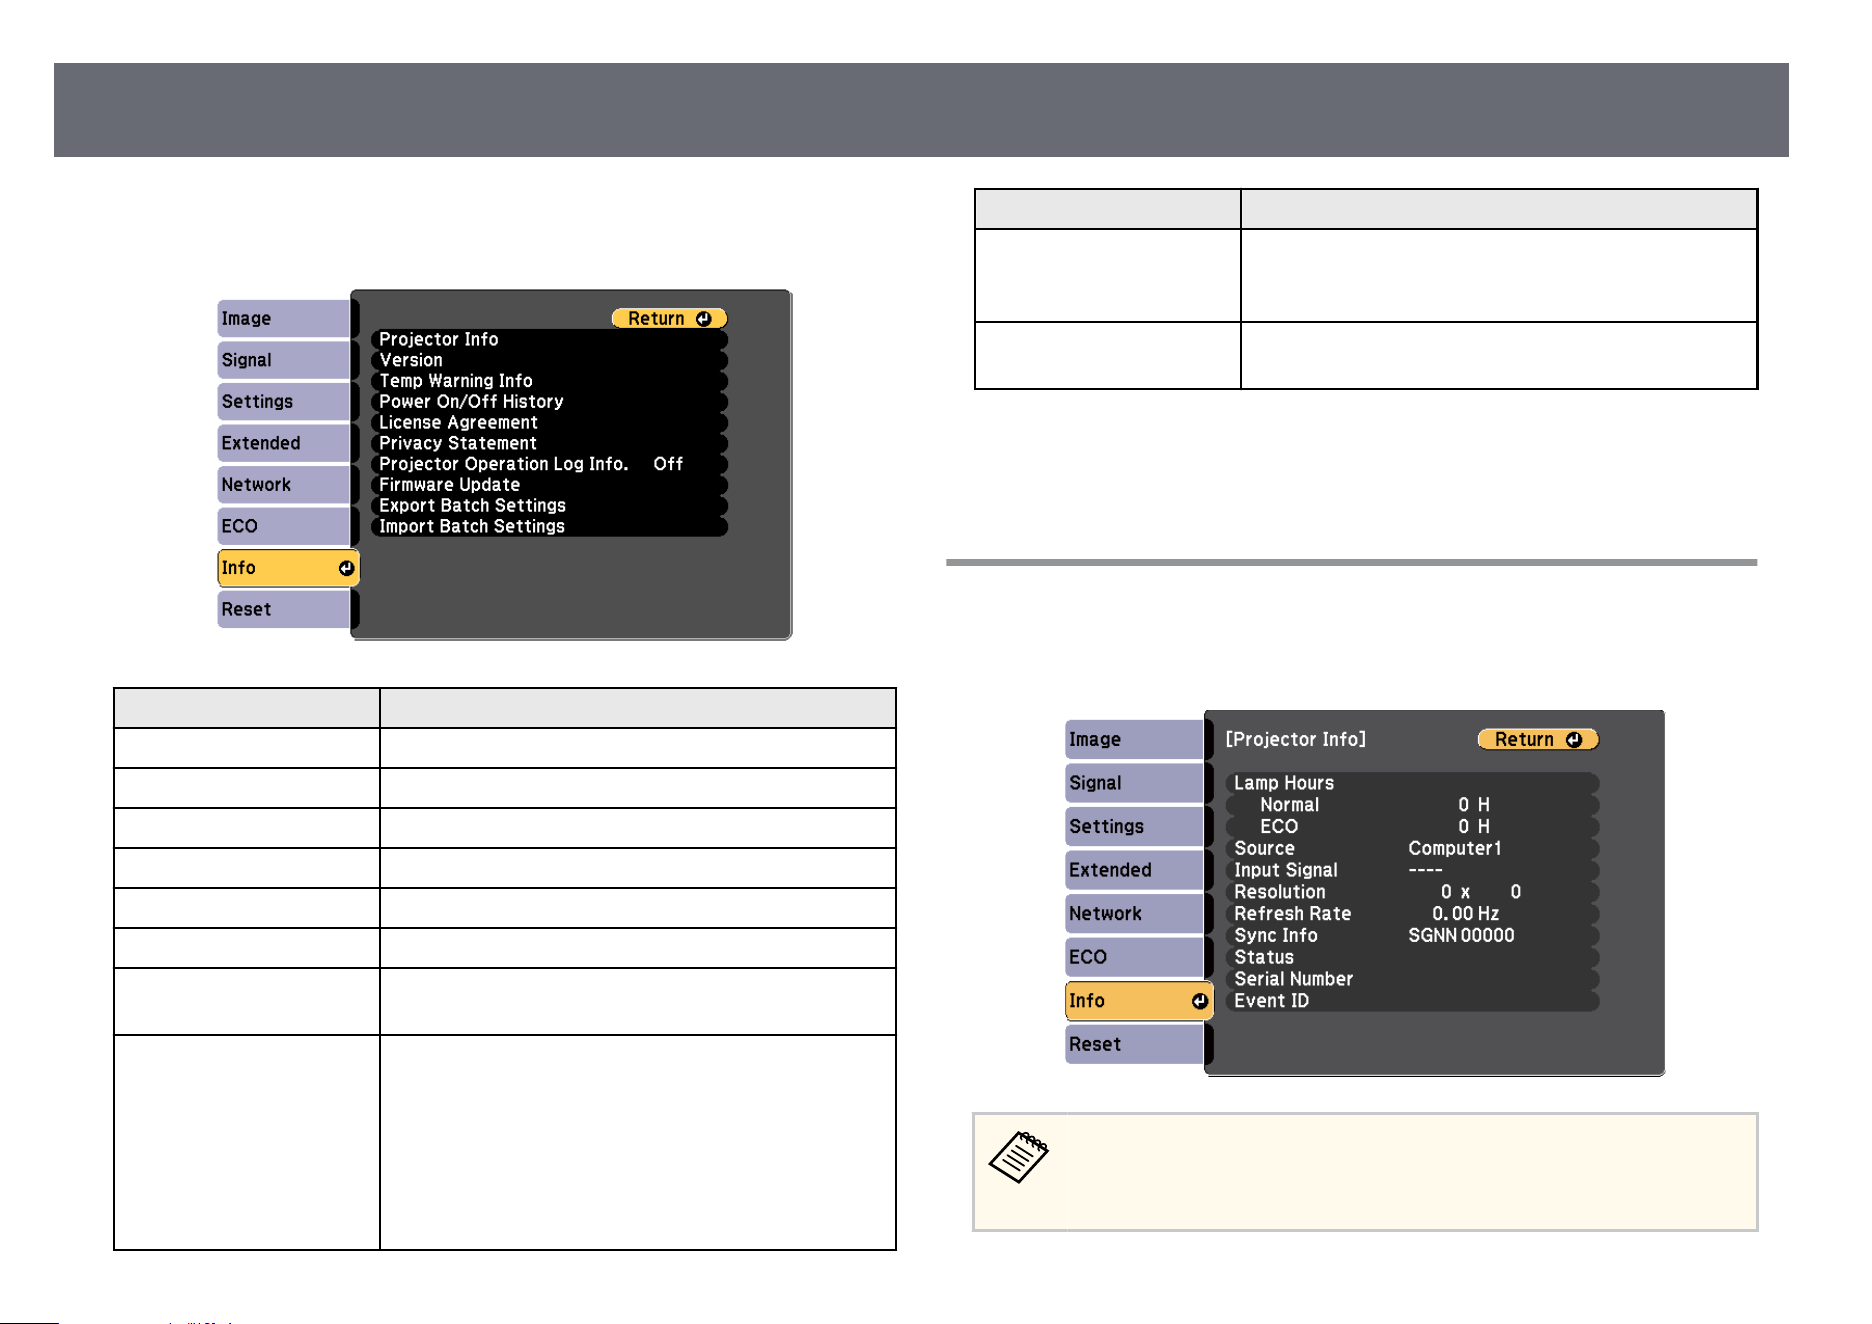Select Settings tab in Projector Info screen

point(1134,826)
